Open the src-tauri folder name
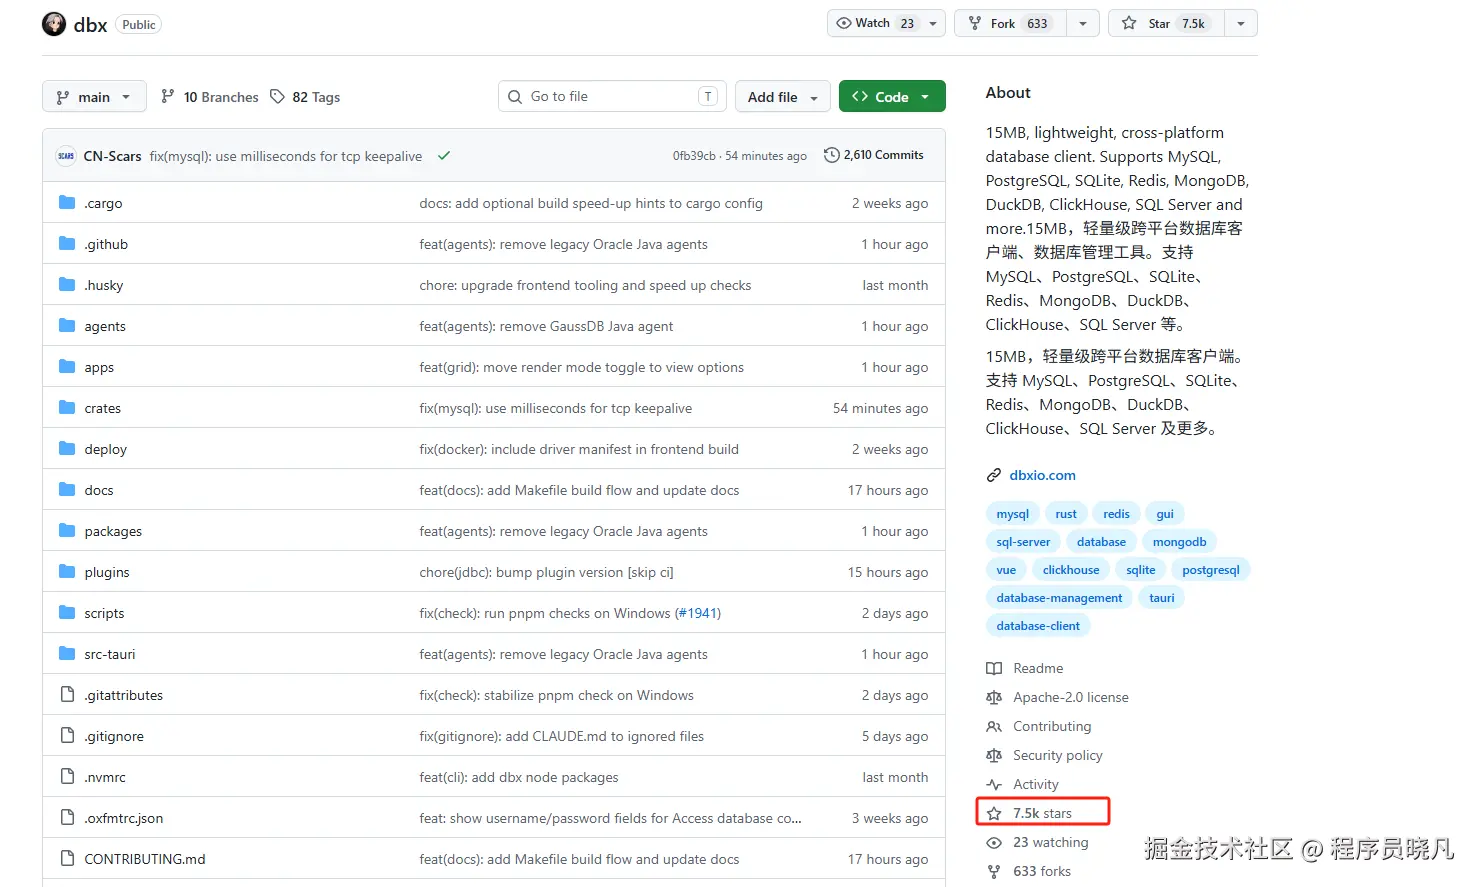Image resolution: width=1479 pixels, height=887 pixels. tap(110, 654)
